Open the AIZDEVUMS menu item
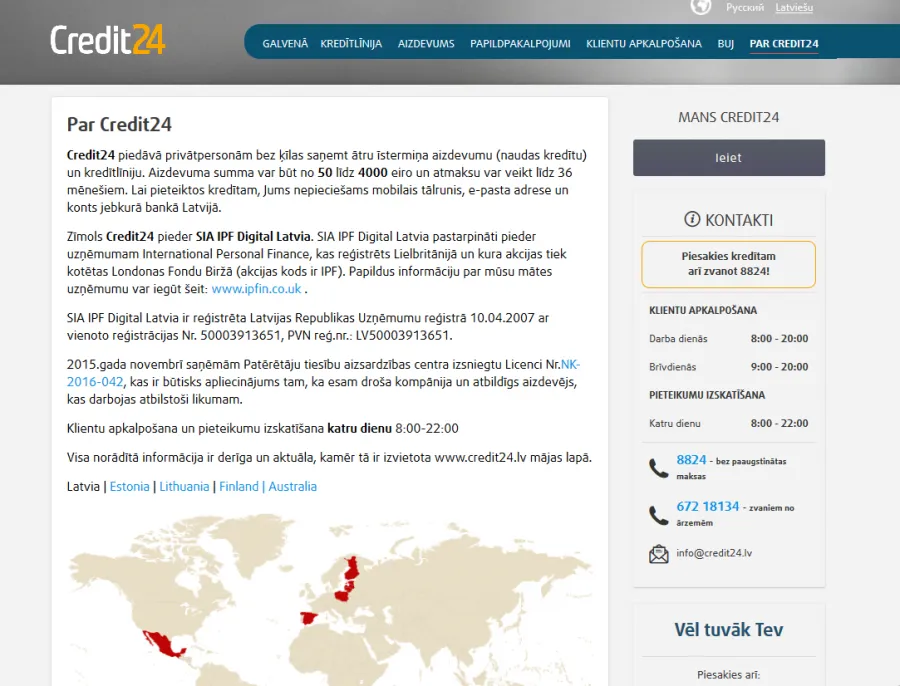Screen dimensions: 900x686 tap(426, 44)
